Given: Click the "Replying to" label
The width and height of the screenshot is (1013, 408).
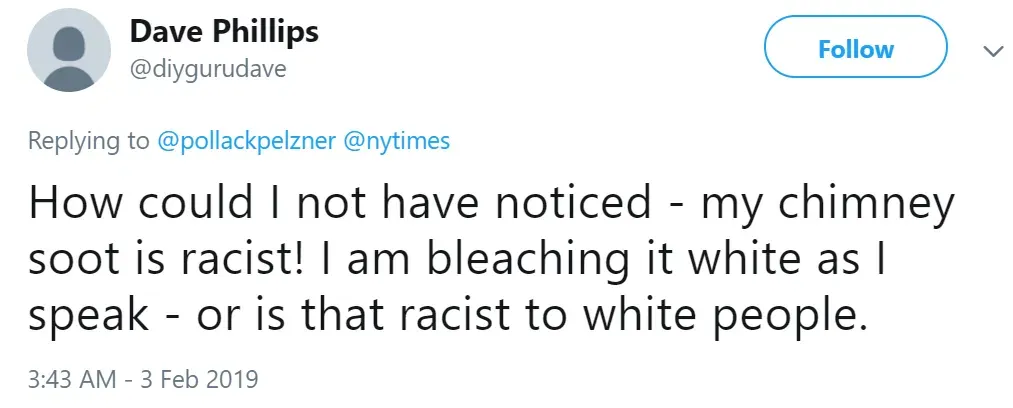Looking at the screenshot, I should pyautogui.click(x=88, y=141).
